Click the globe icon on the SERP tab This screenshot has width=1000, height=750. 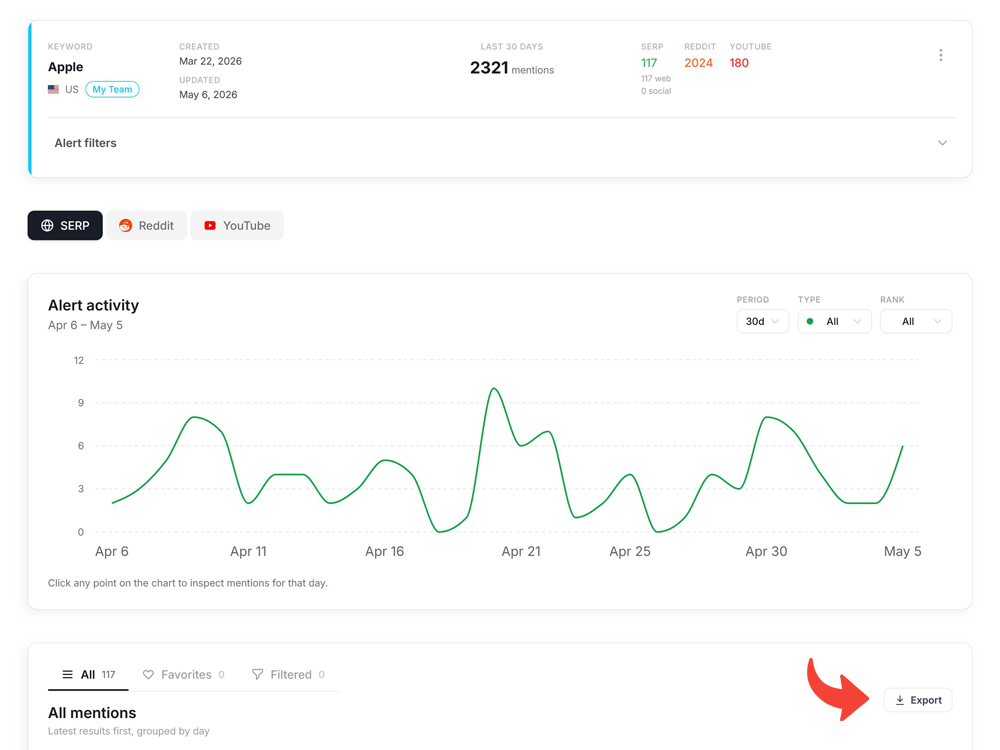(x=47, y=225)
